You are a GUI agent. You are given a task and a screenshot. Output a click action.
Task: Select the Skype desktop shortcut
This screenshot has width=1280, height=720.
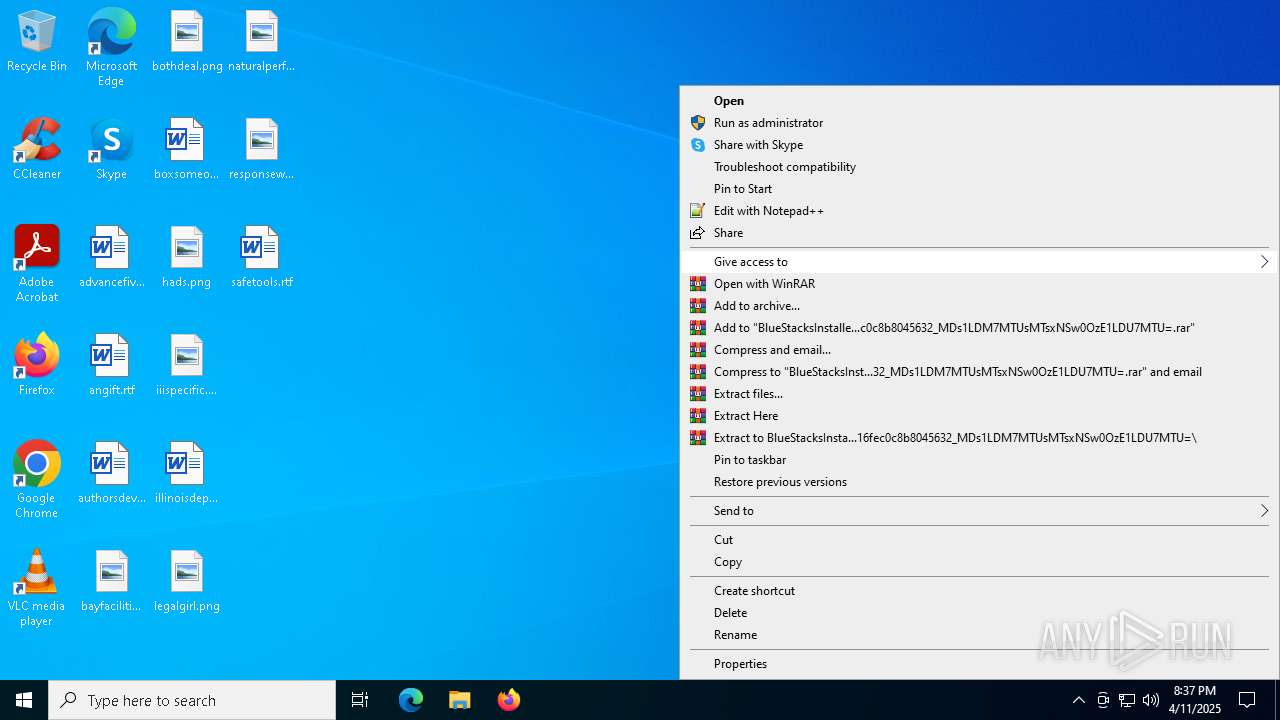click(111, 150)
